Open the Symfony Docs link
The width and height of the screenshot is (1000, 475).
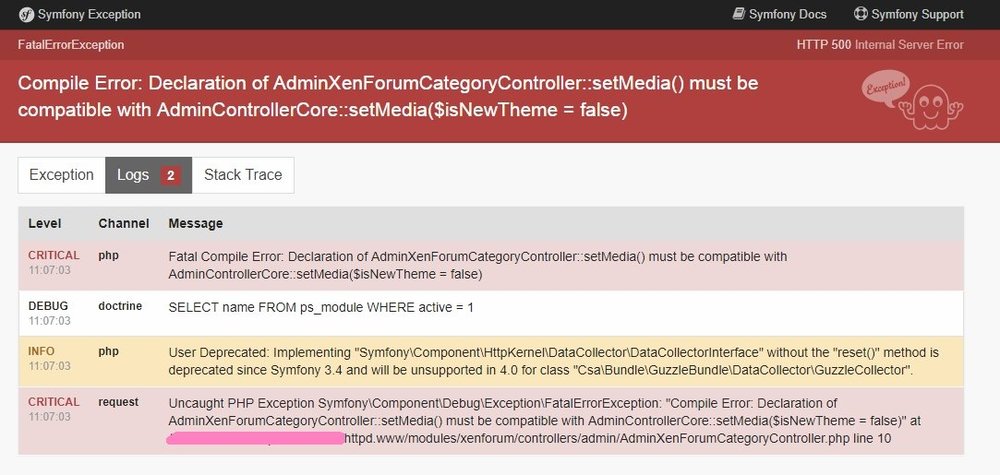(779, 14)
